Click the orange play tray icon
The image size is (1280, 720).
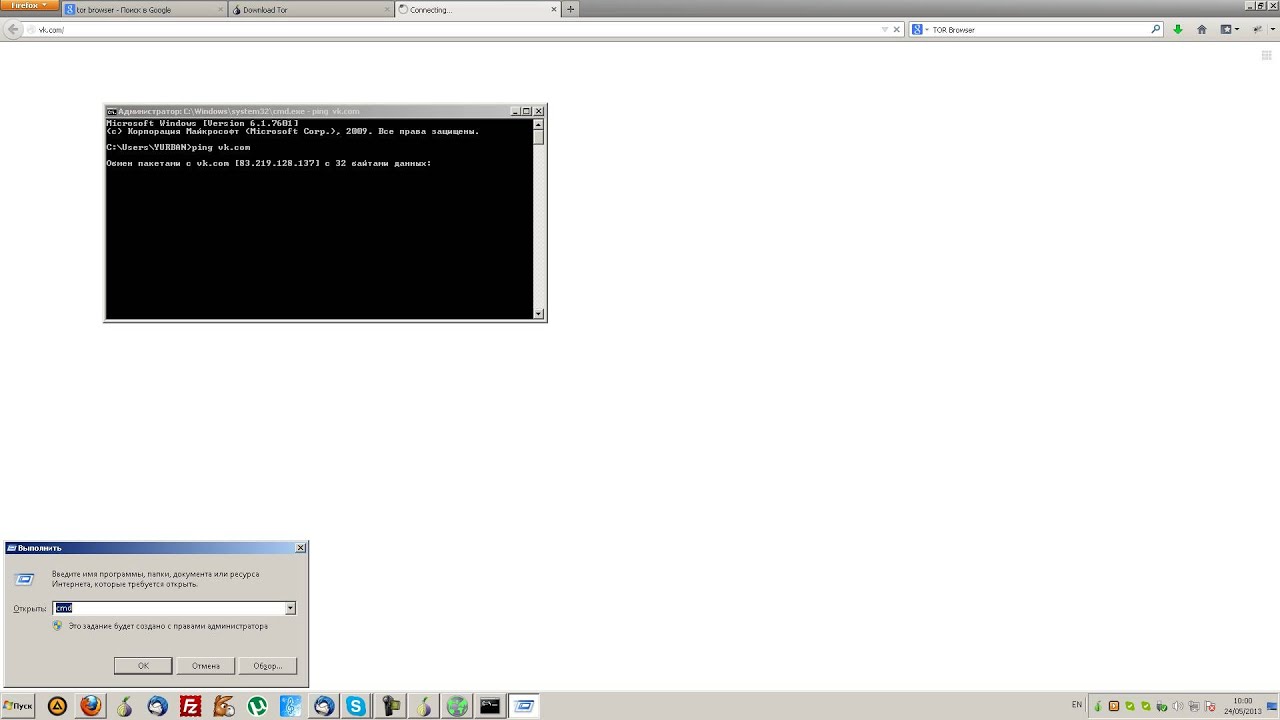point(1114,706)
